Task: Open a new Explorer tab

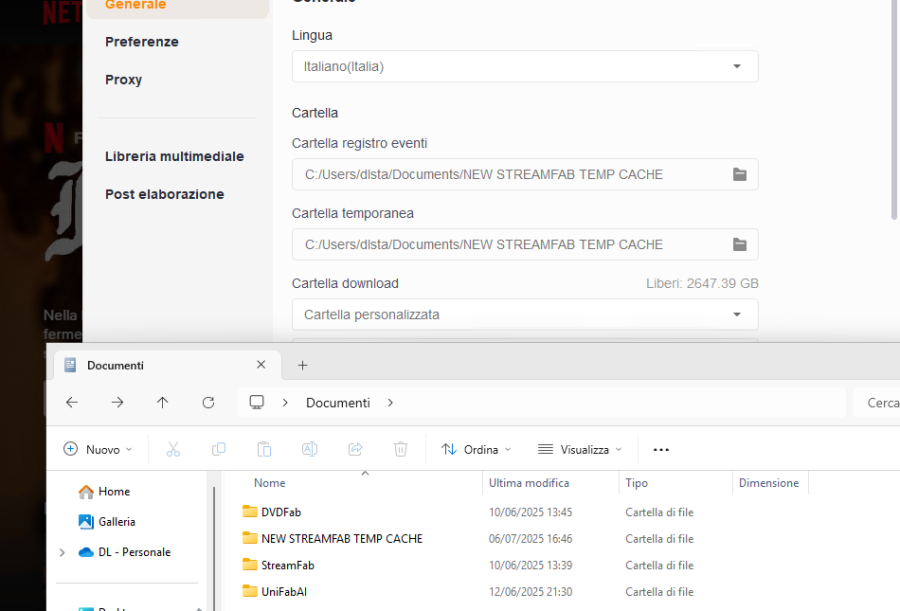Action: coord(303,365)
